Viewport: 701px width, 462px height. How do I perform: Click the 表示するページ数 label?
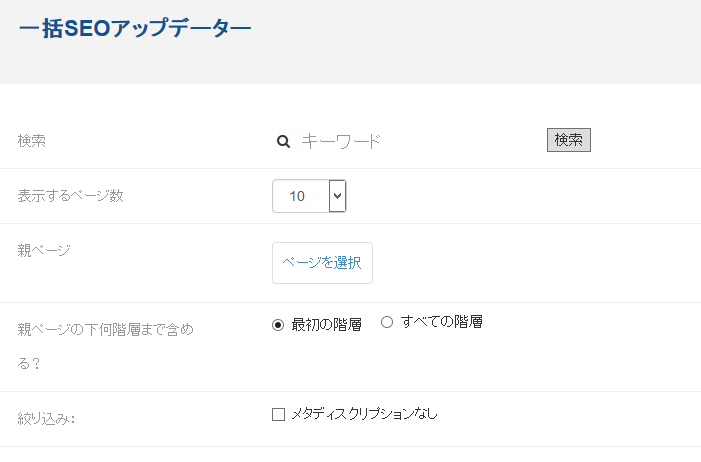tap(71, 196)
